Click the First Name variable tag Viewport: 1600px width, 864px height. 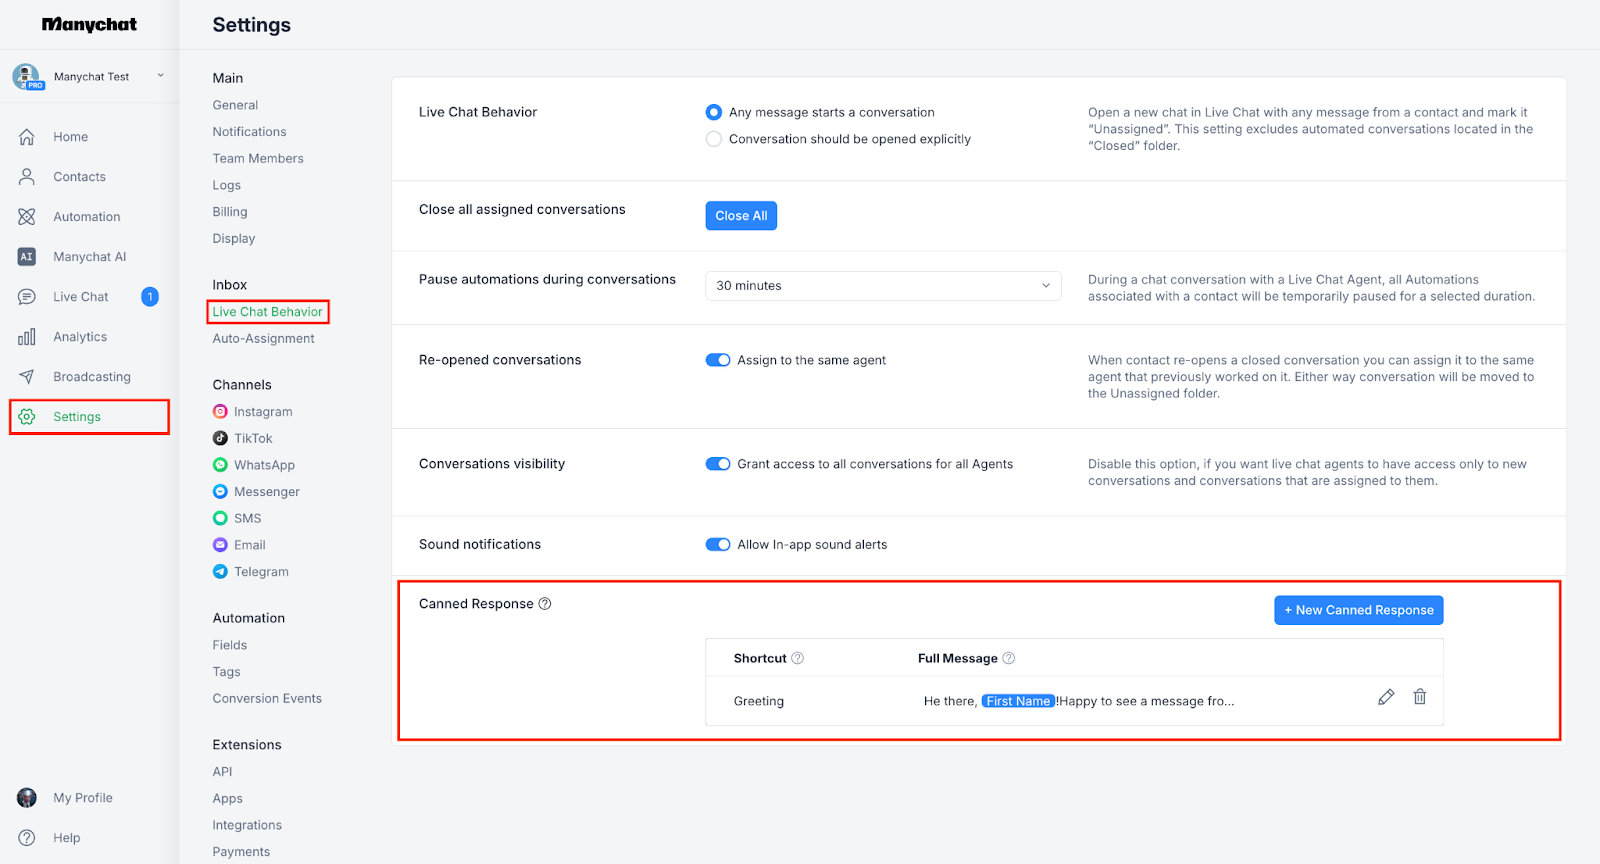(1018, 701)
